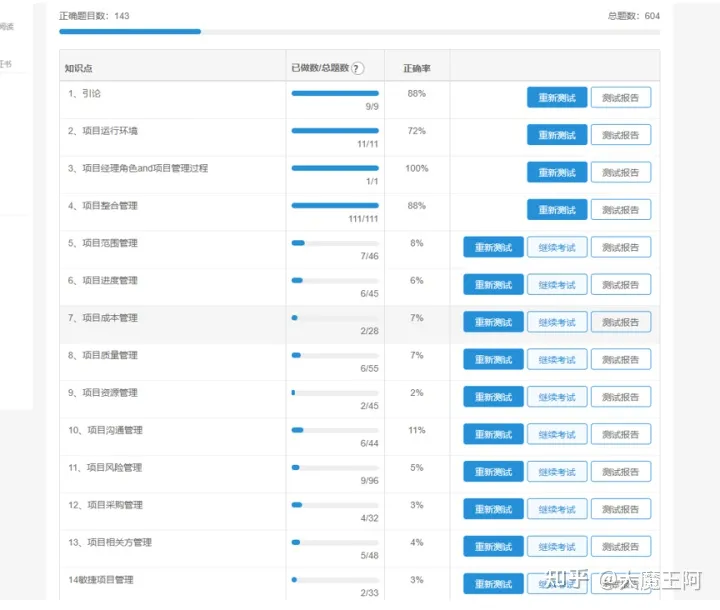Click the 11% accuracy value
The width and height of the screenshot is (720, 610).
pyautogui.click(x=416, y=430)
